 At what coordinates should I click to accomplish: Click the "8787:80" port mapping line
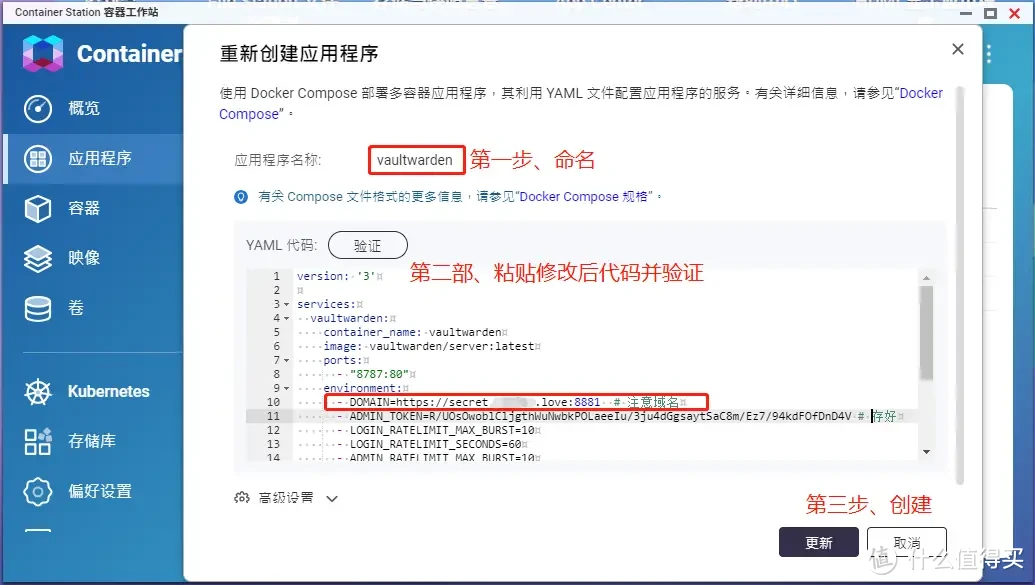379,374
